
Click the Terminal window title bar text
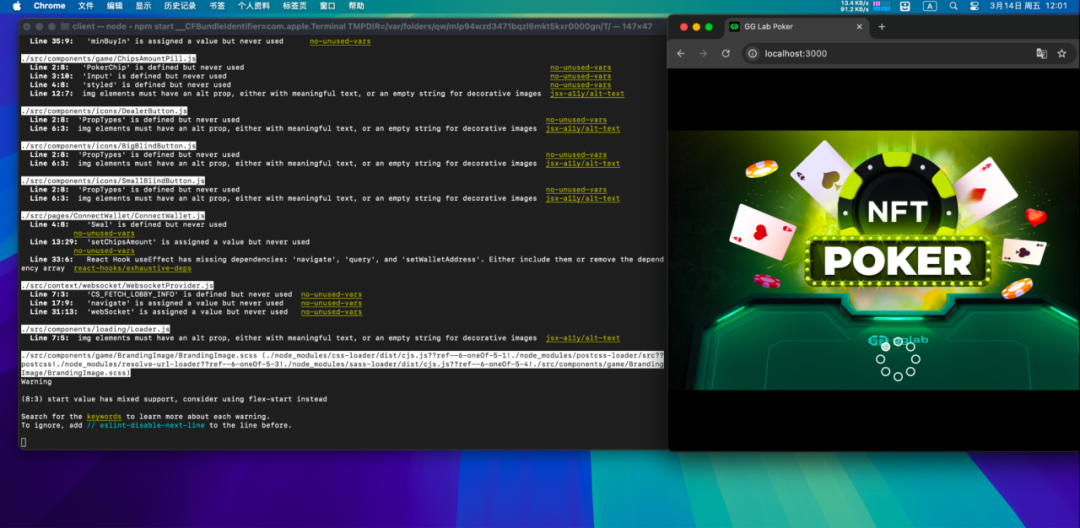click(362, 27)
